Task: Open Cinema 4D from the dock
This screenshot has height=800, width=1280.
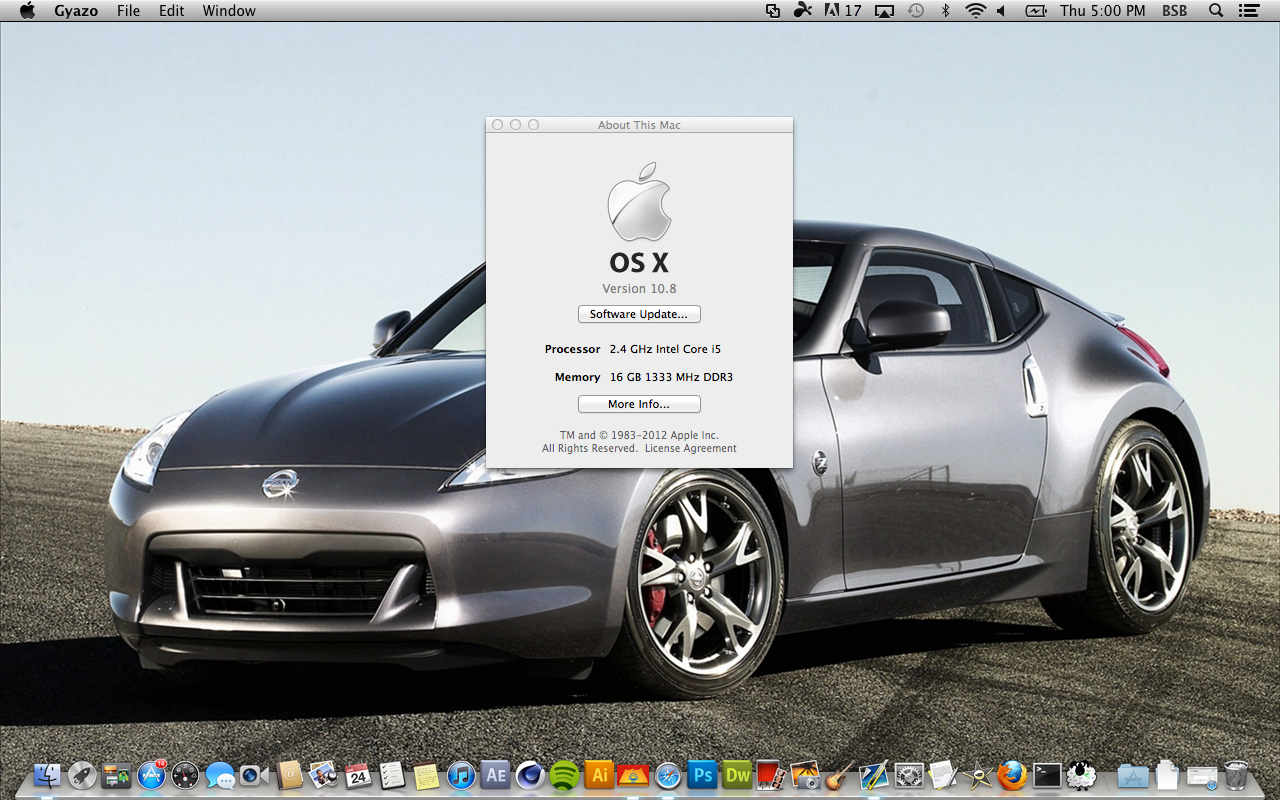Action: pyautogui.click(x=530, y=774)
